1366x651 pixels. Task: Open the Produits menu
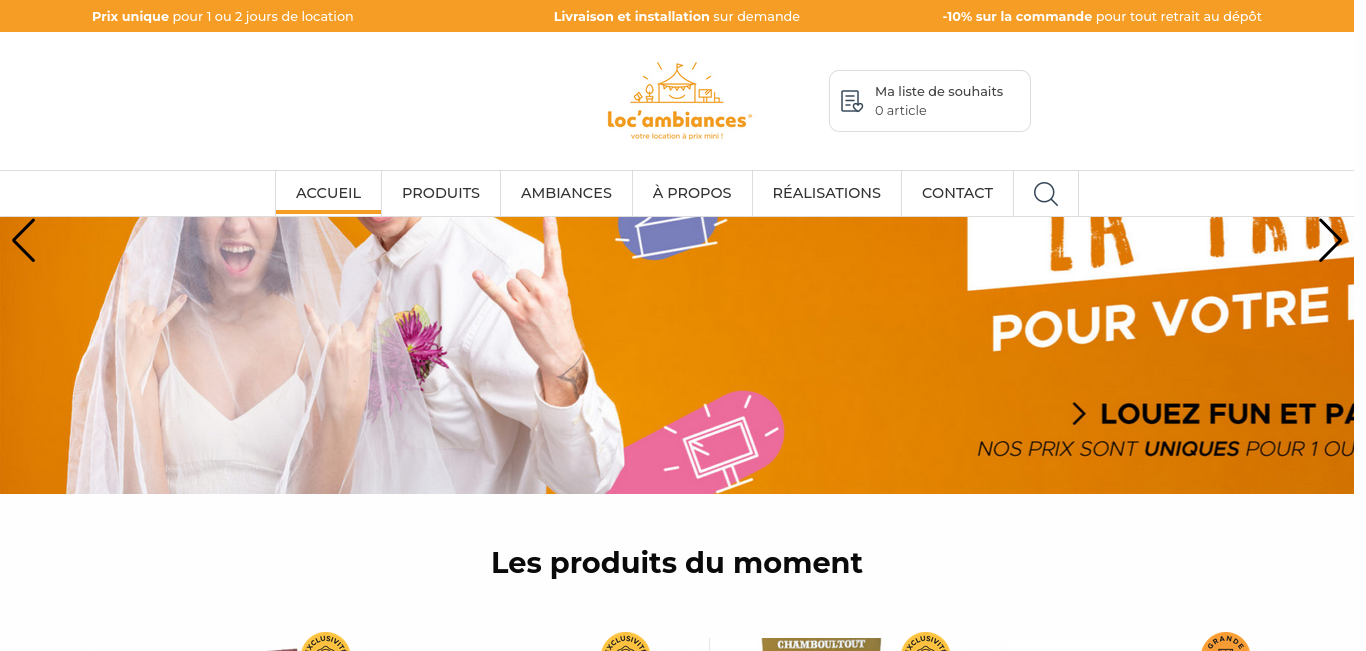click(441, 193)
